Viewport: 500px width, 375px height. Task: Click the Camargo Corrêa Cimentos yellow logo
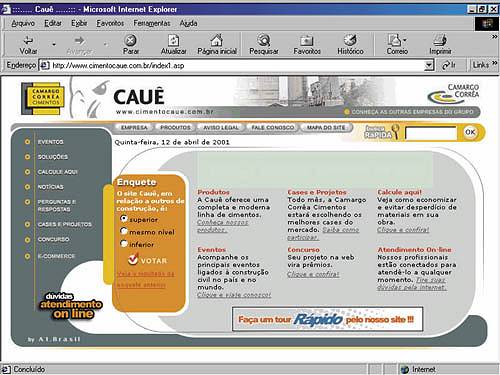coord(43,99)
